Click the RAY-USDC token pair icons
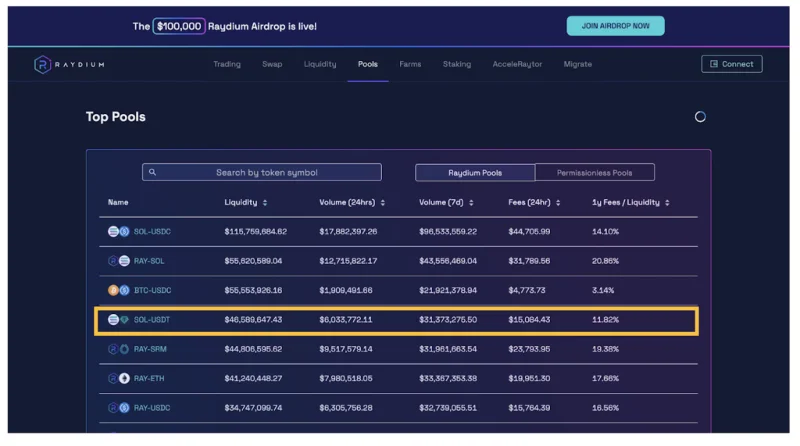 point(118,408)
